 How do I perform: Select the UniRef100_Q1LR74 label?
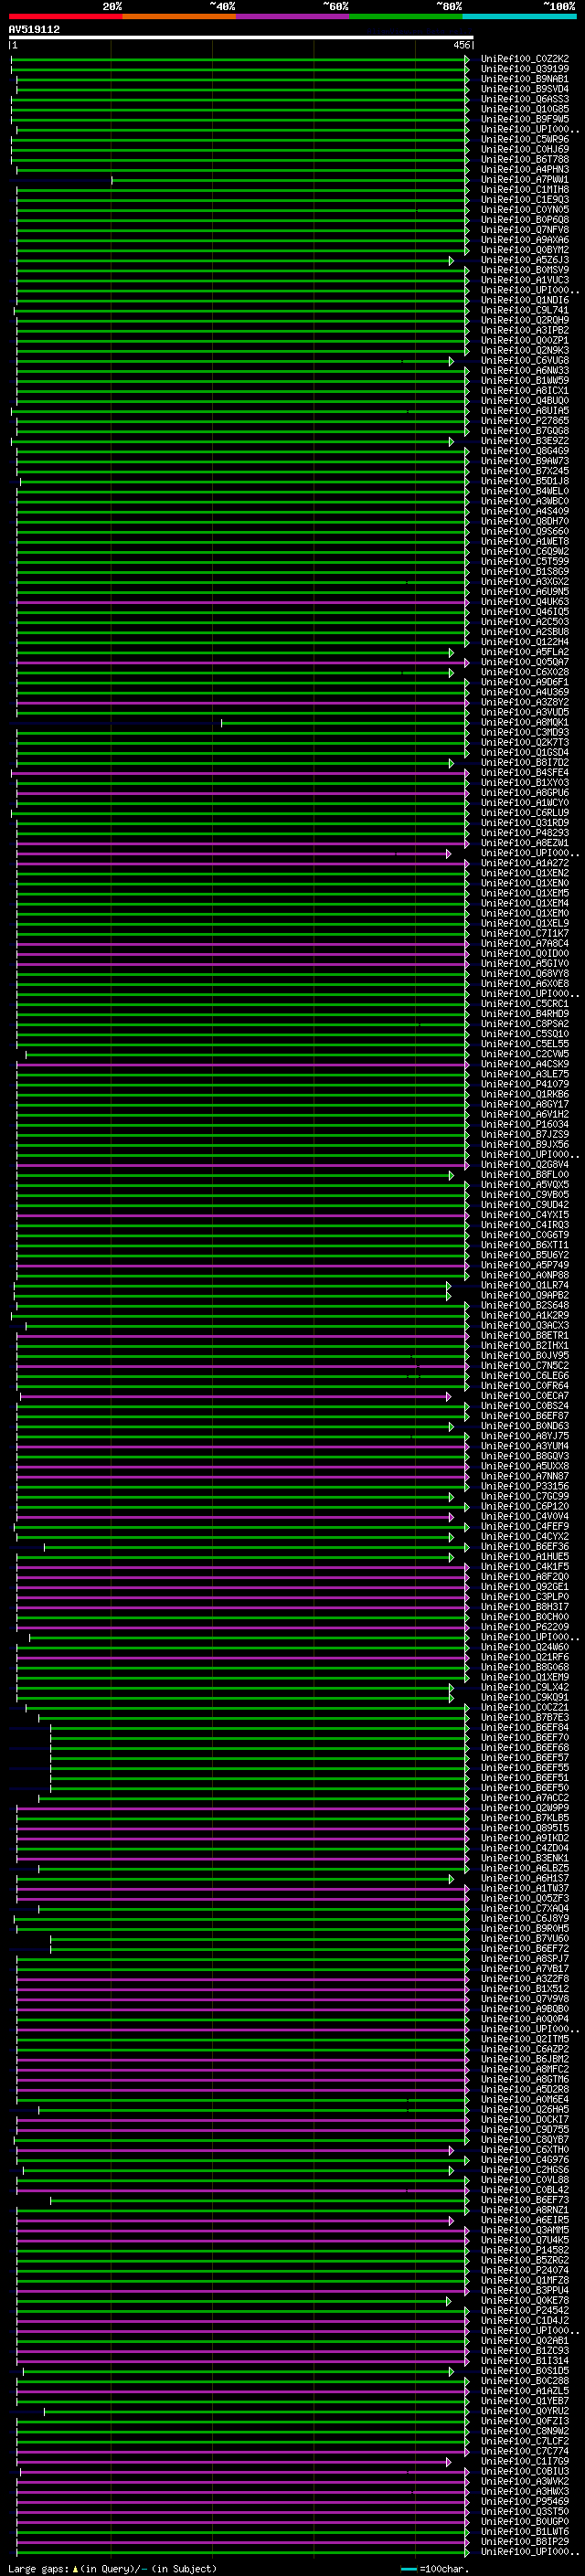point(525,1285)
